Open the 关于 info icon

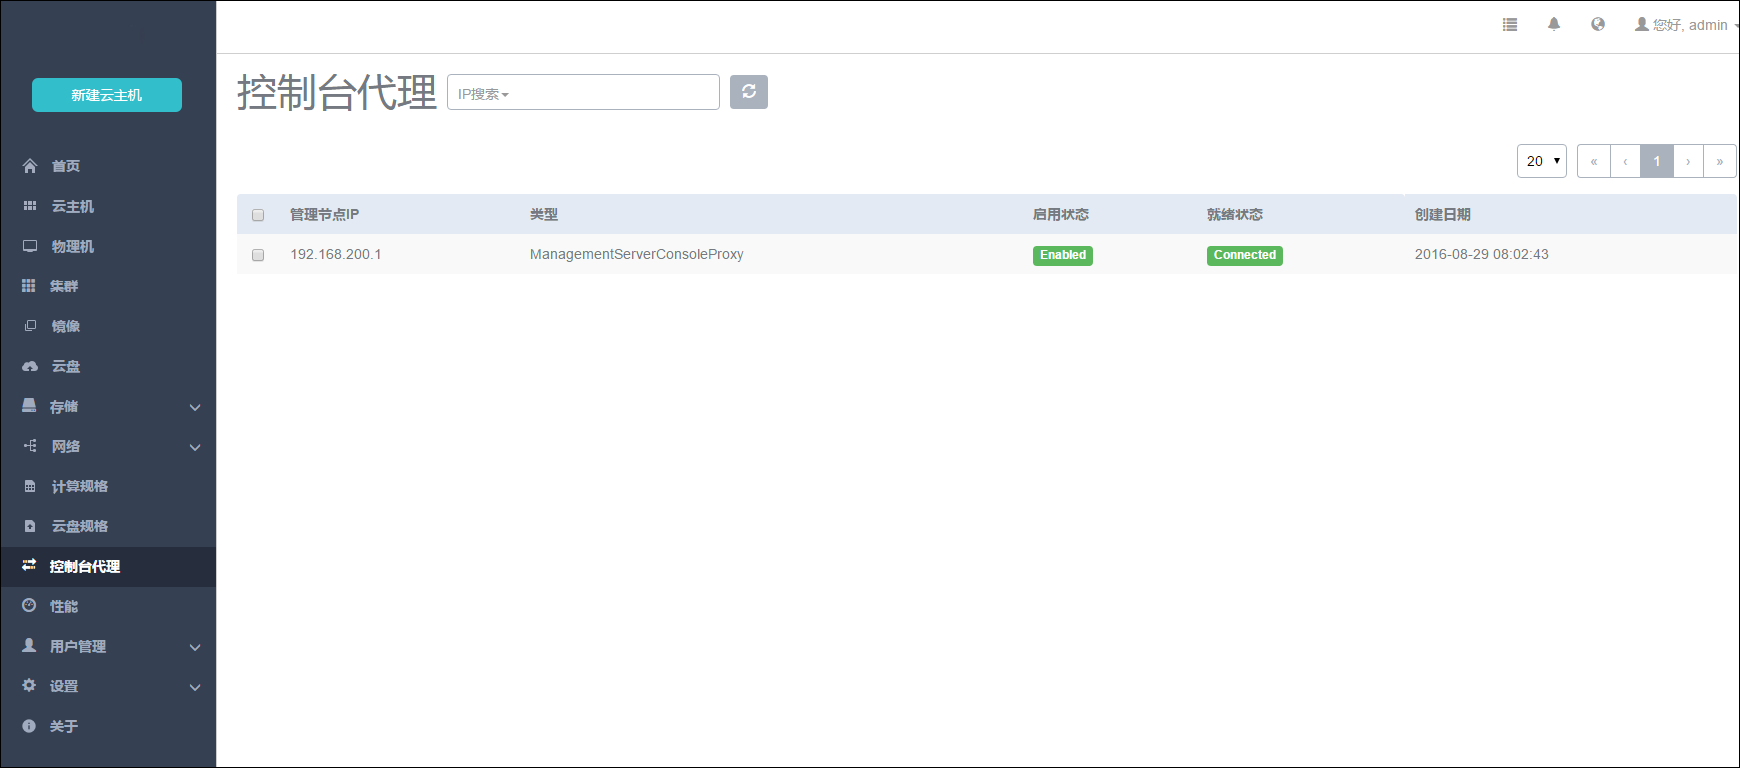(x=29, y=726)
